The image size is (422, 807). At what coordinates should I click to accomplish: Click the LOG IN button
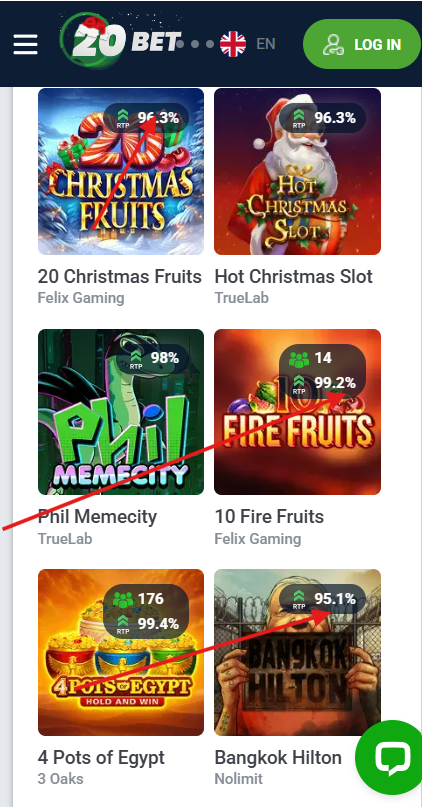[x=361, y=44]
